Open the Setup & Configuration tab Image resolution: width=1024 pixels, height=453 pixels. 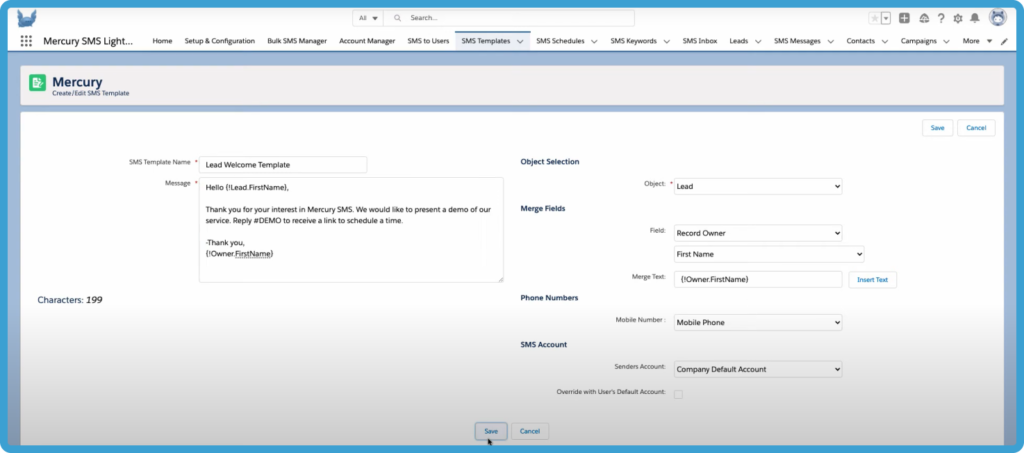pyautogui.click(x=219, y=40)
